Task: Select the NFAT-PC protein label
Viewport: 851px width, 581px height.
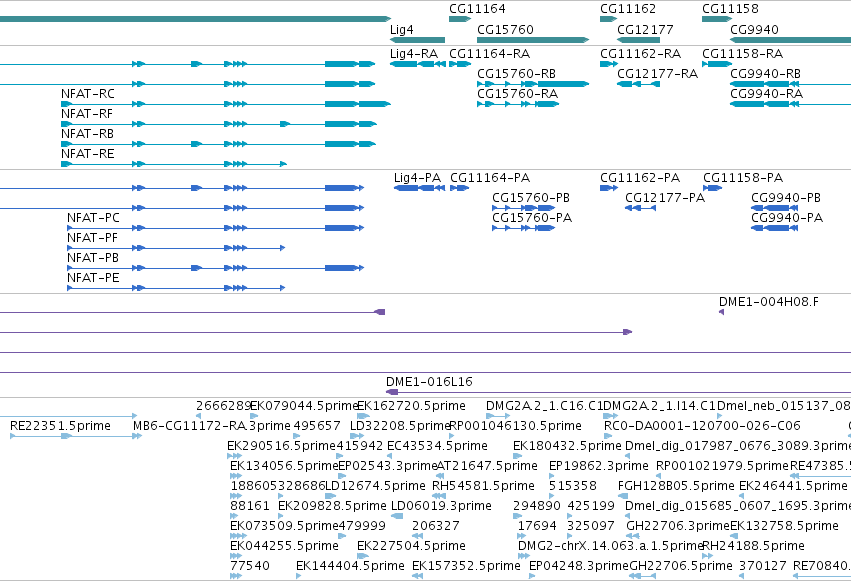Action: (x=93, y=218)
